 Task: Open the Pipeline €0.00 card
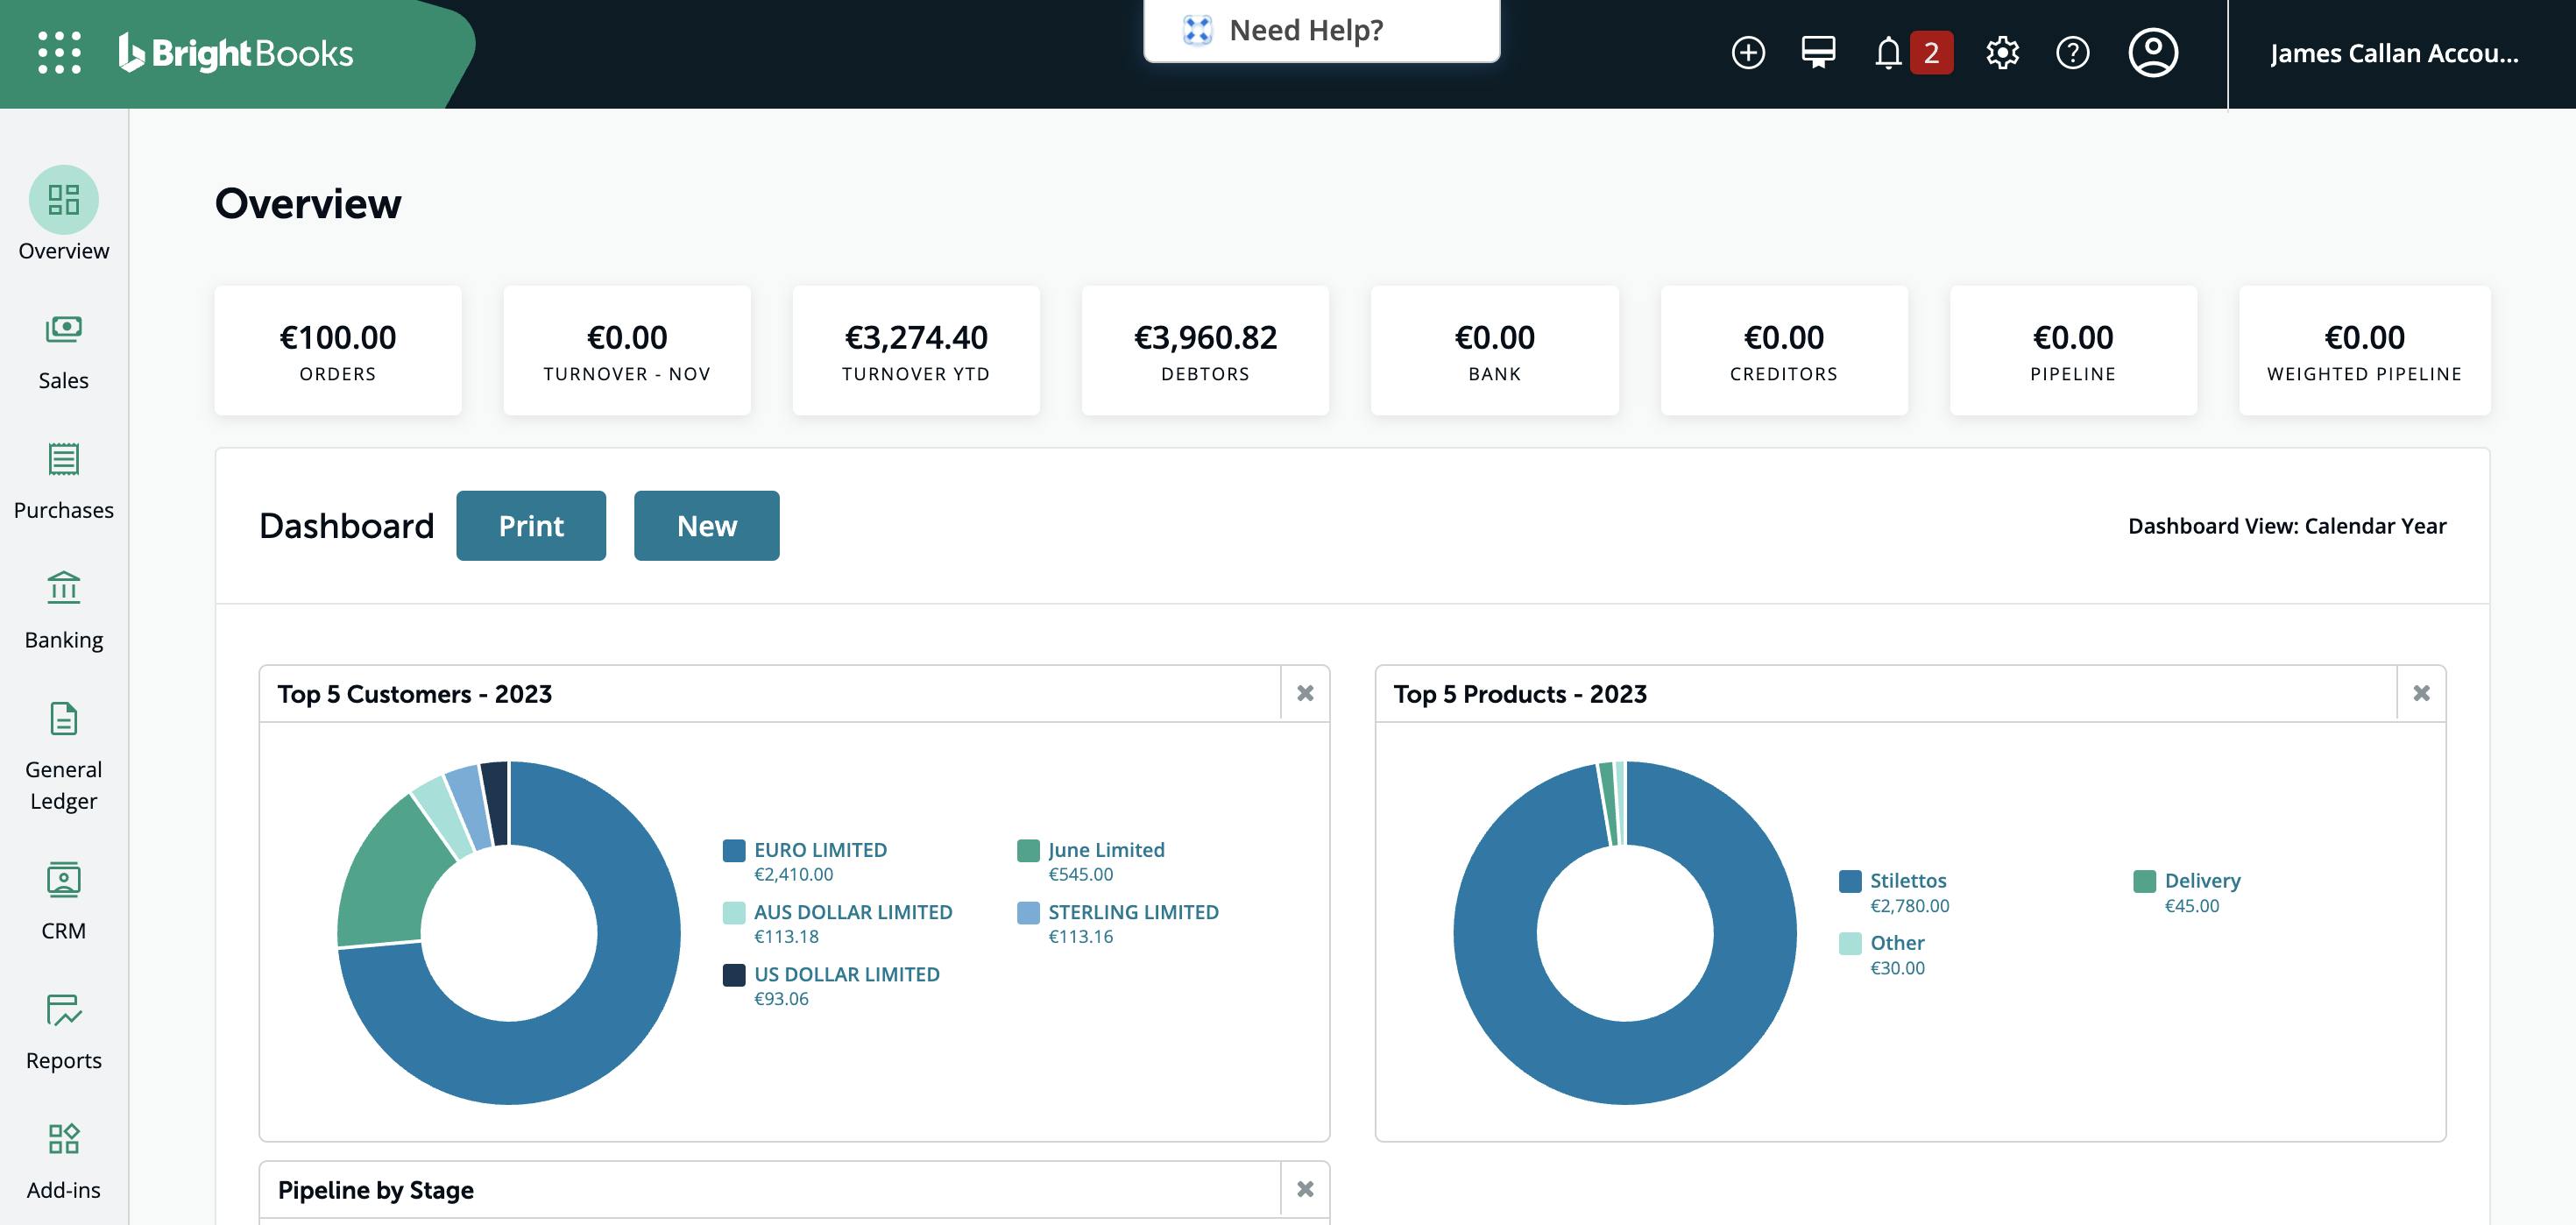click(2073, 351)
